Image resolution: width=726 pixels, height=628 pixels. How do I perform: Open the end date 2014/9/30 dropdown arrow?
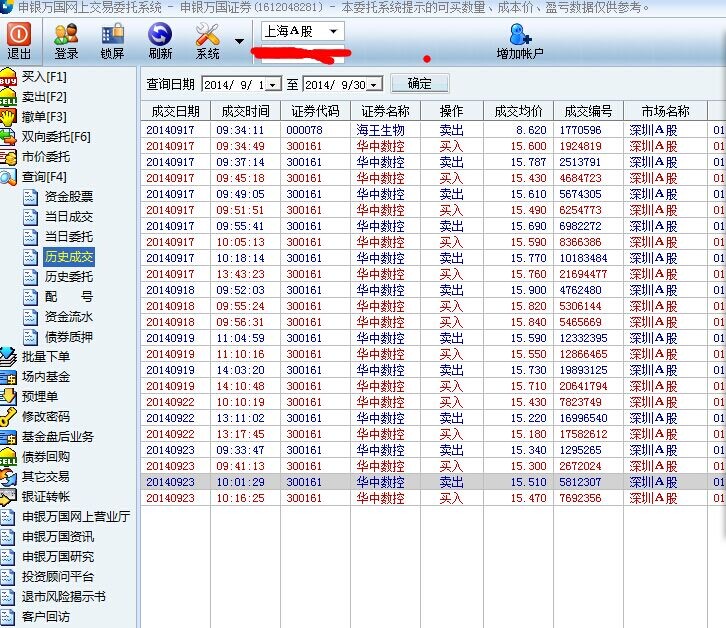[375, 85]
